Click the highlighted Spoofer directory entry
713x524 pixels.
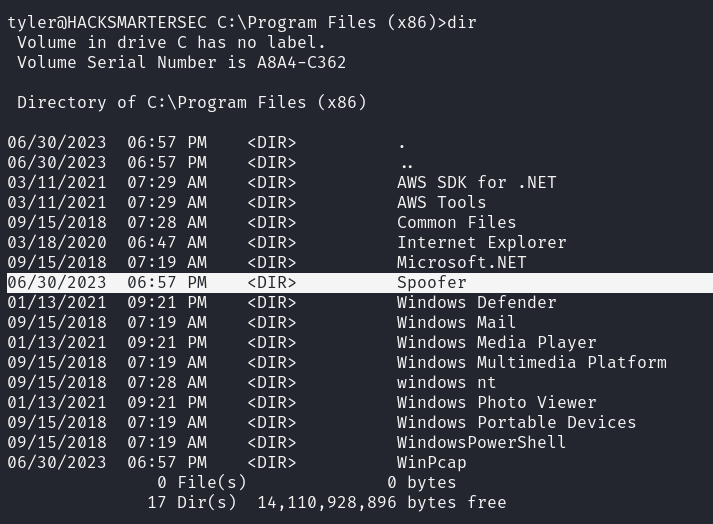pos(431,282)
